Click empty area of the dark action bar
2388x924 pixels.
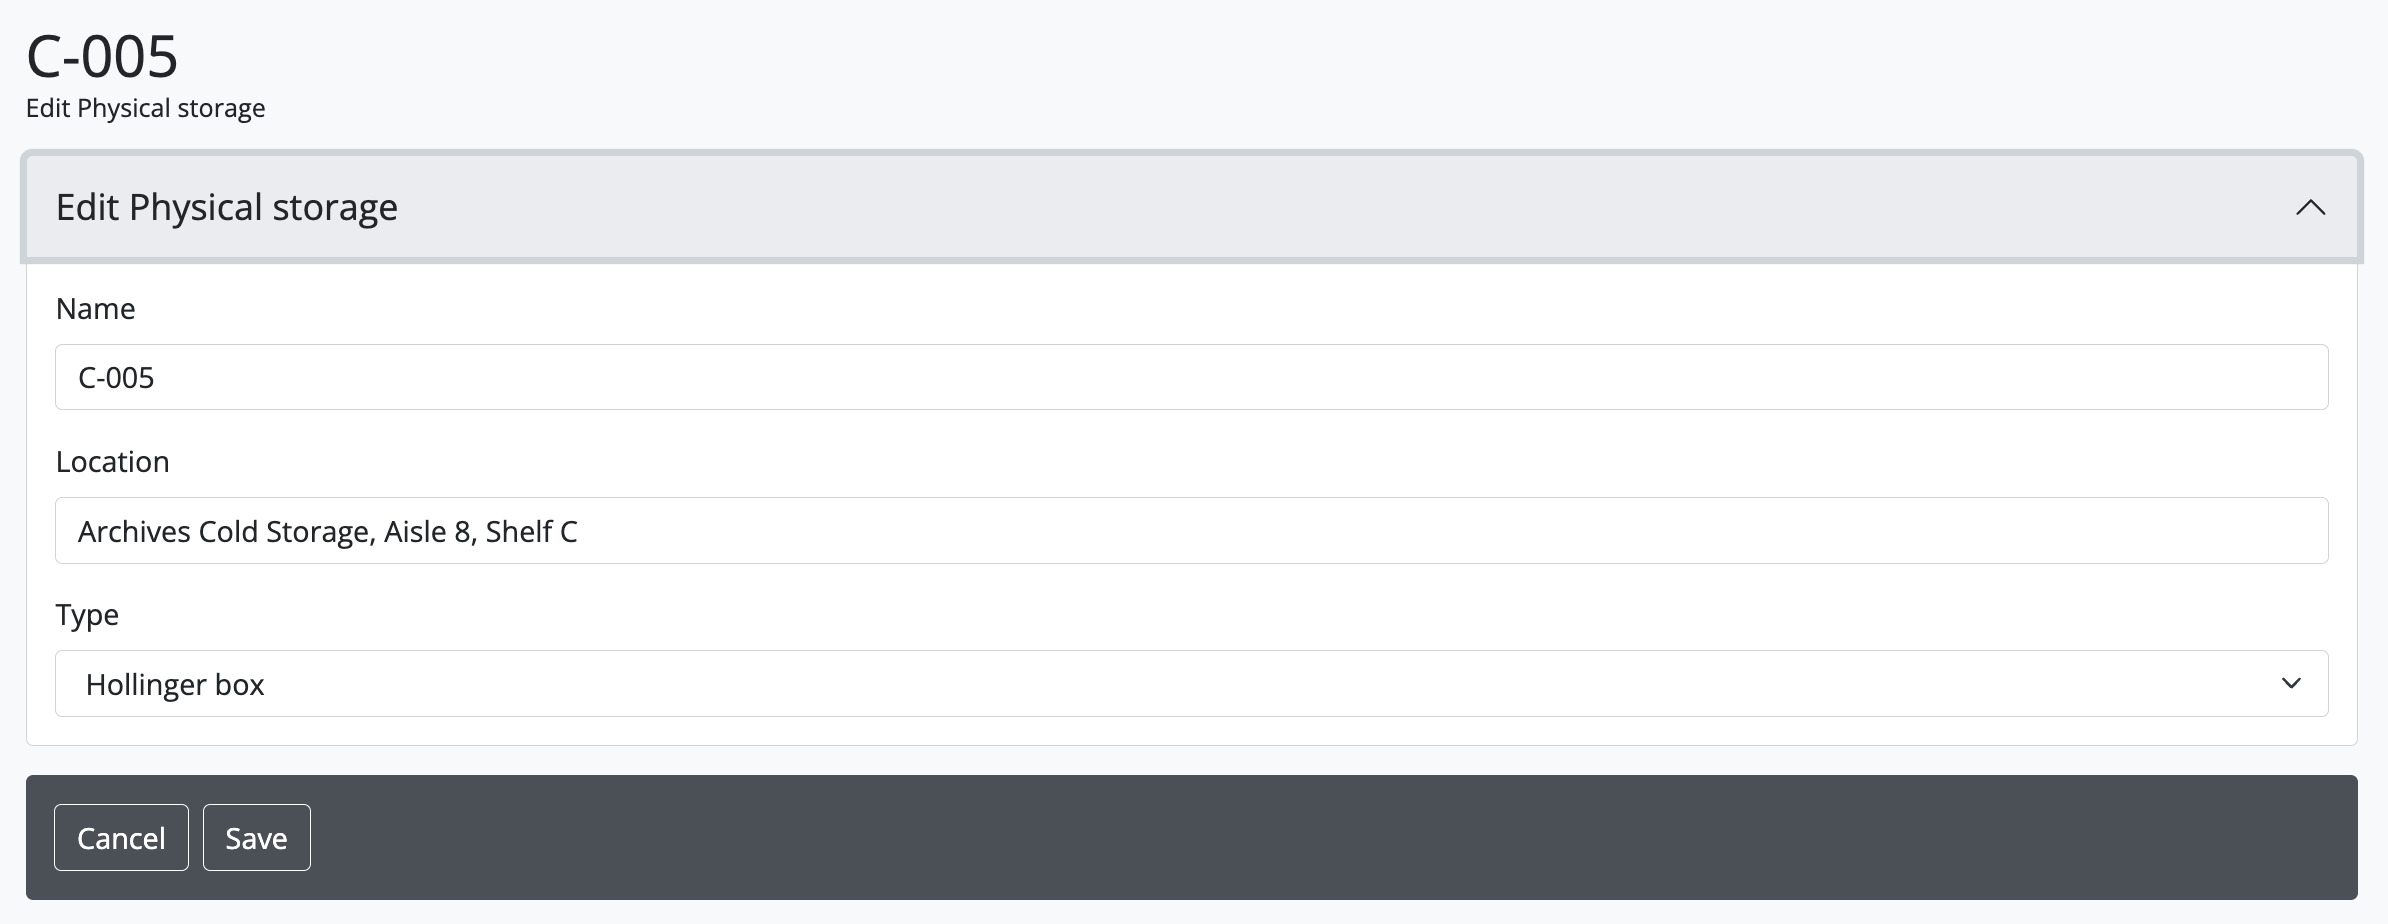pos(1300,838)
